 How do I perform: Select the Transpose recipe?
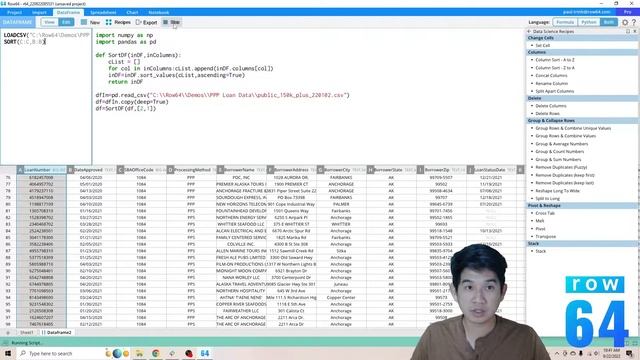(x=545, y=236)
